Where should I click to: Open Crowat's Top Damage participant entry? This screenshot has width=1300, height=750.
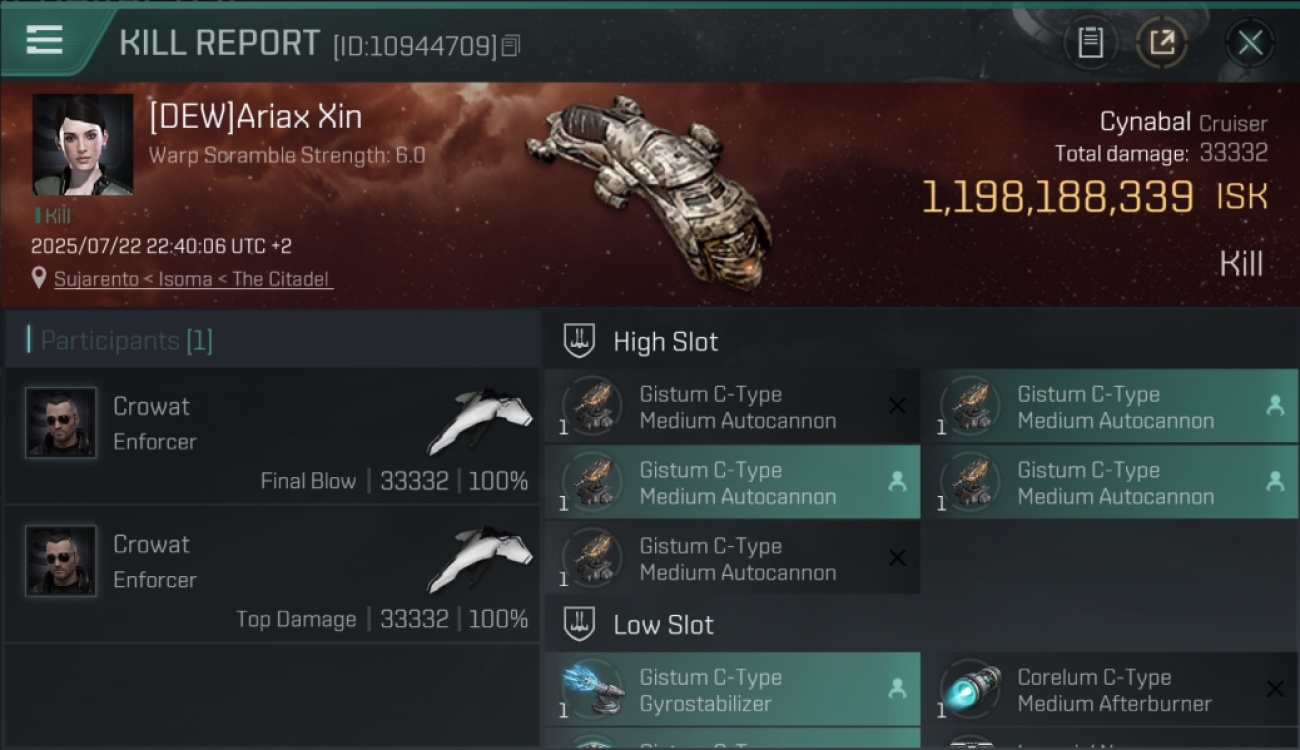click(x=272, y=573)
